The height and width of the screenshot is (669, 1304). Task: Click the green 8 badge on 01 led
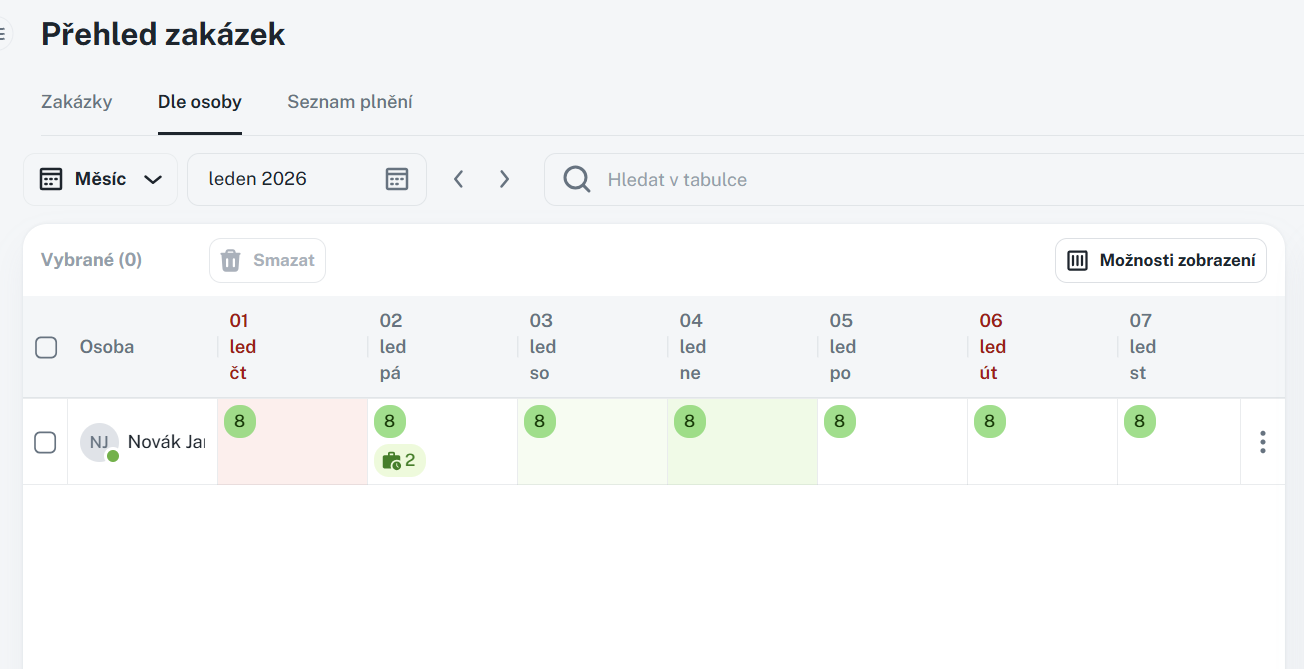click(x=240, y=422)
